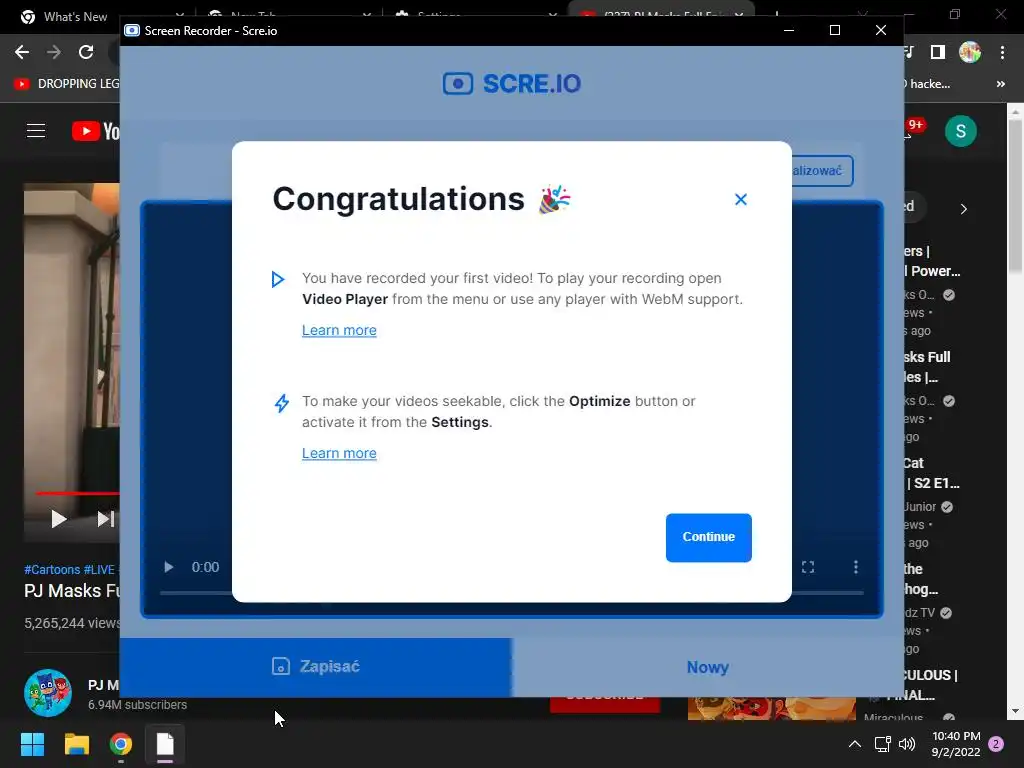
Task: Play the YouTube video
Action: point(59,519)
